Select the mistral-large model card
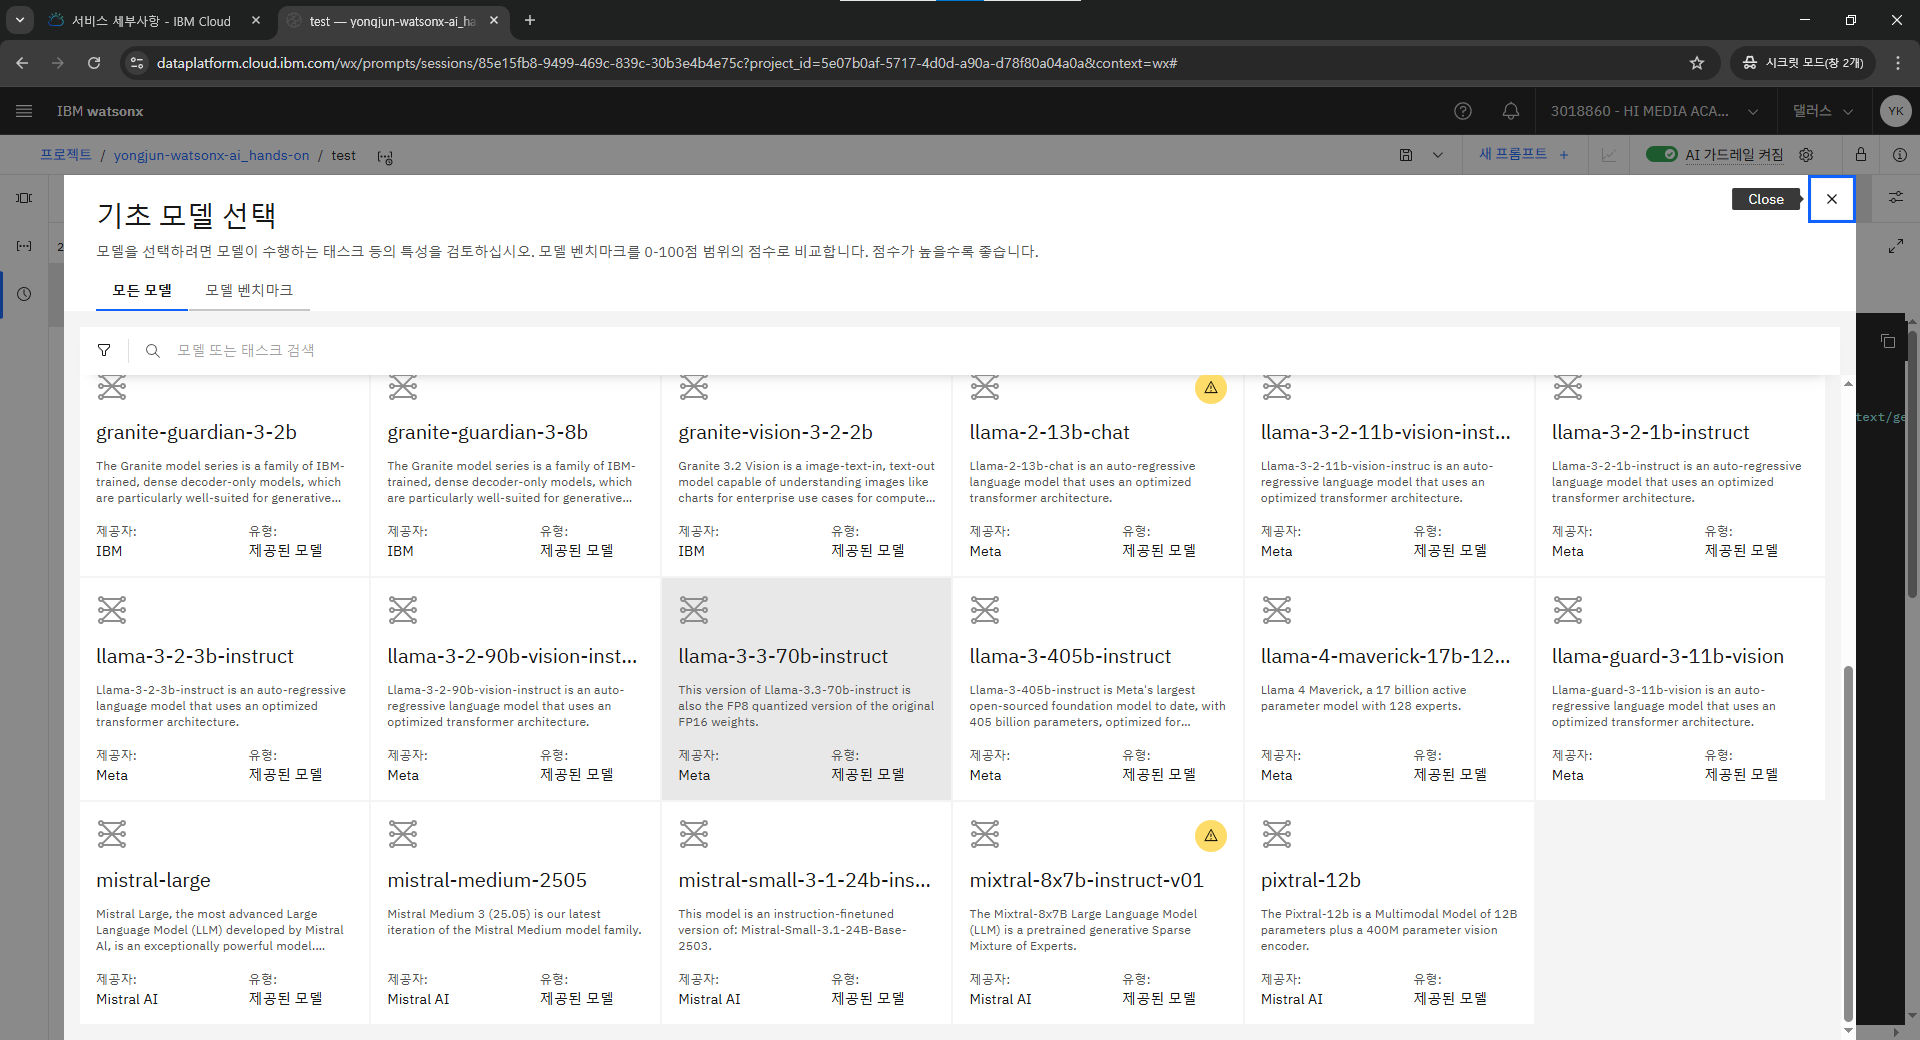1920x1040 pixels. click(x=225, y=913)
